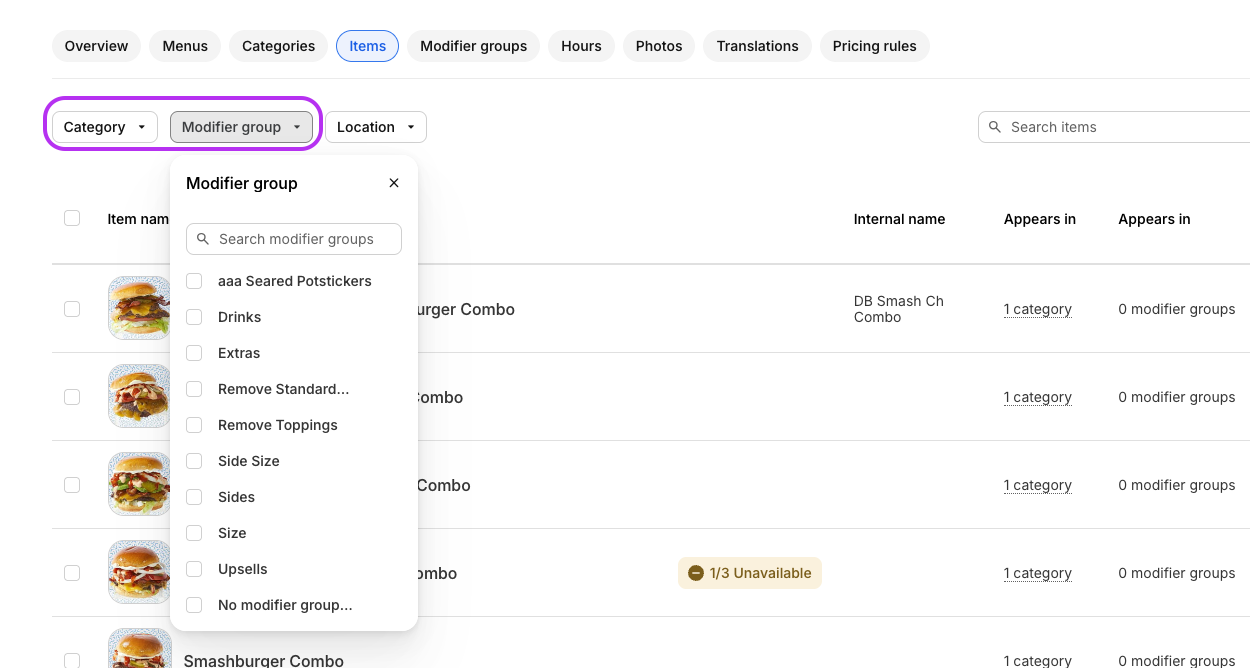Close the Modifier group popup

pos(394,183)
